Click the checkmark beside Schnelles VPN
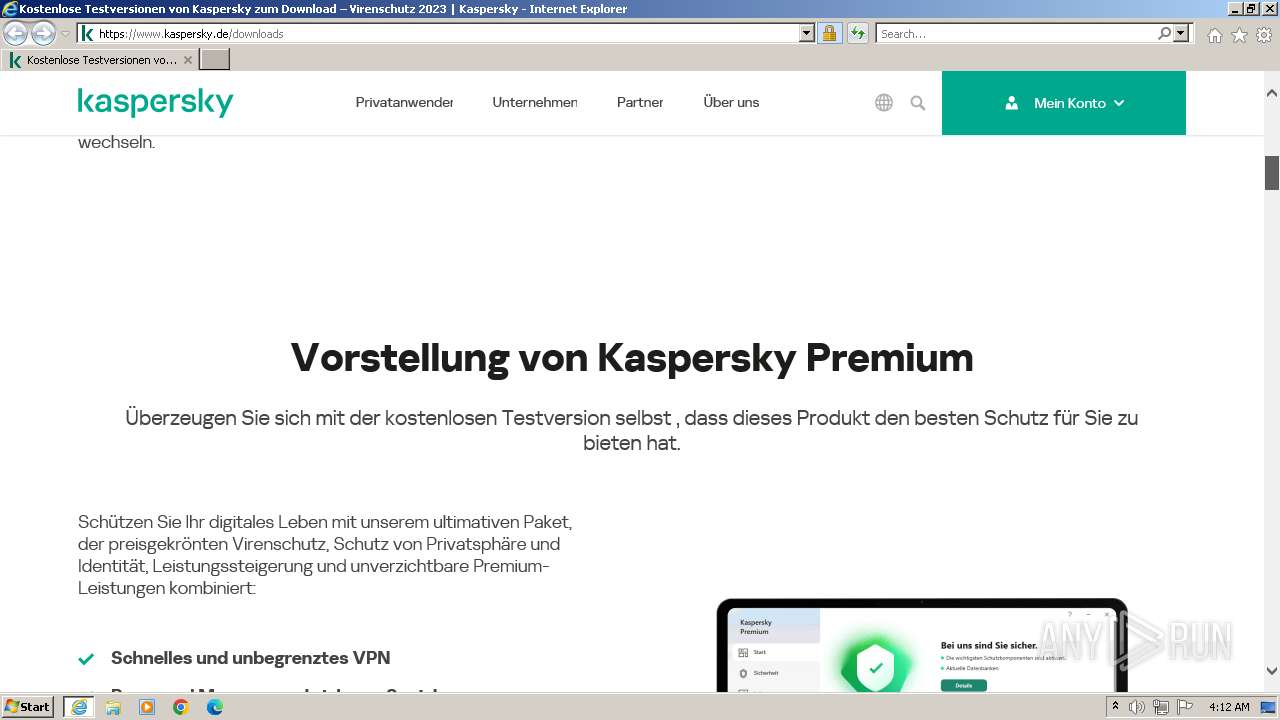Viewport: 1280px width, 720px height. 86,659
